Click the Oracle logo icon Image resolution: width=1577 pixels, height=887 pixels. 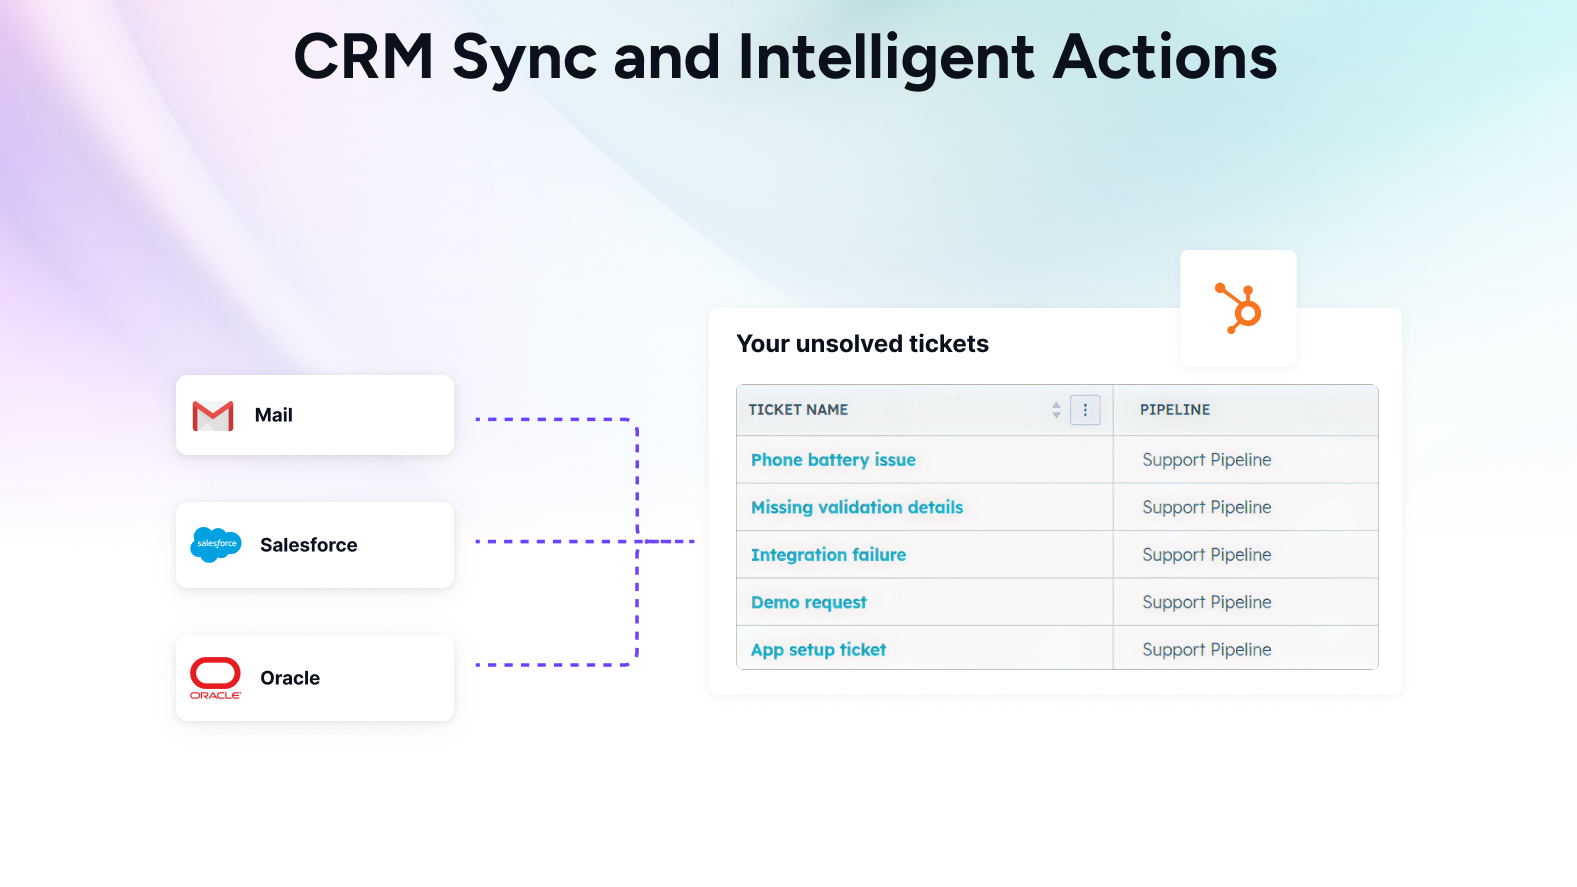coord(215,678)
